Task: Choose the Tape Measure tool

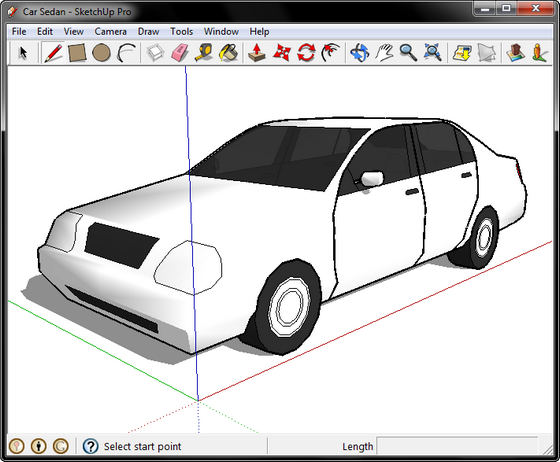Action: coord(204,53)
